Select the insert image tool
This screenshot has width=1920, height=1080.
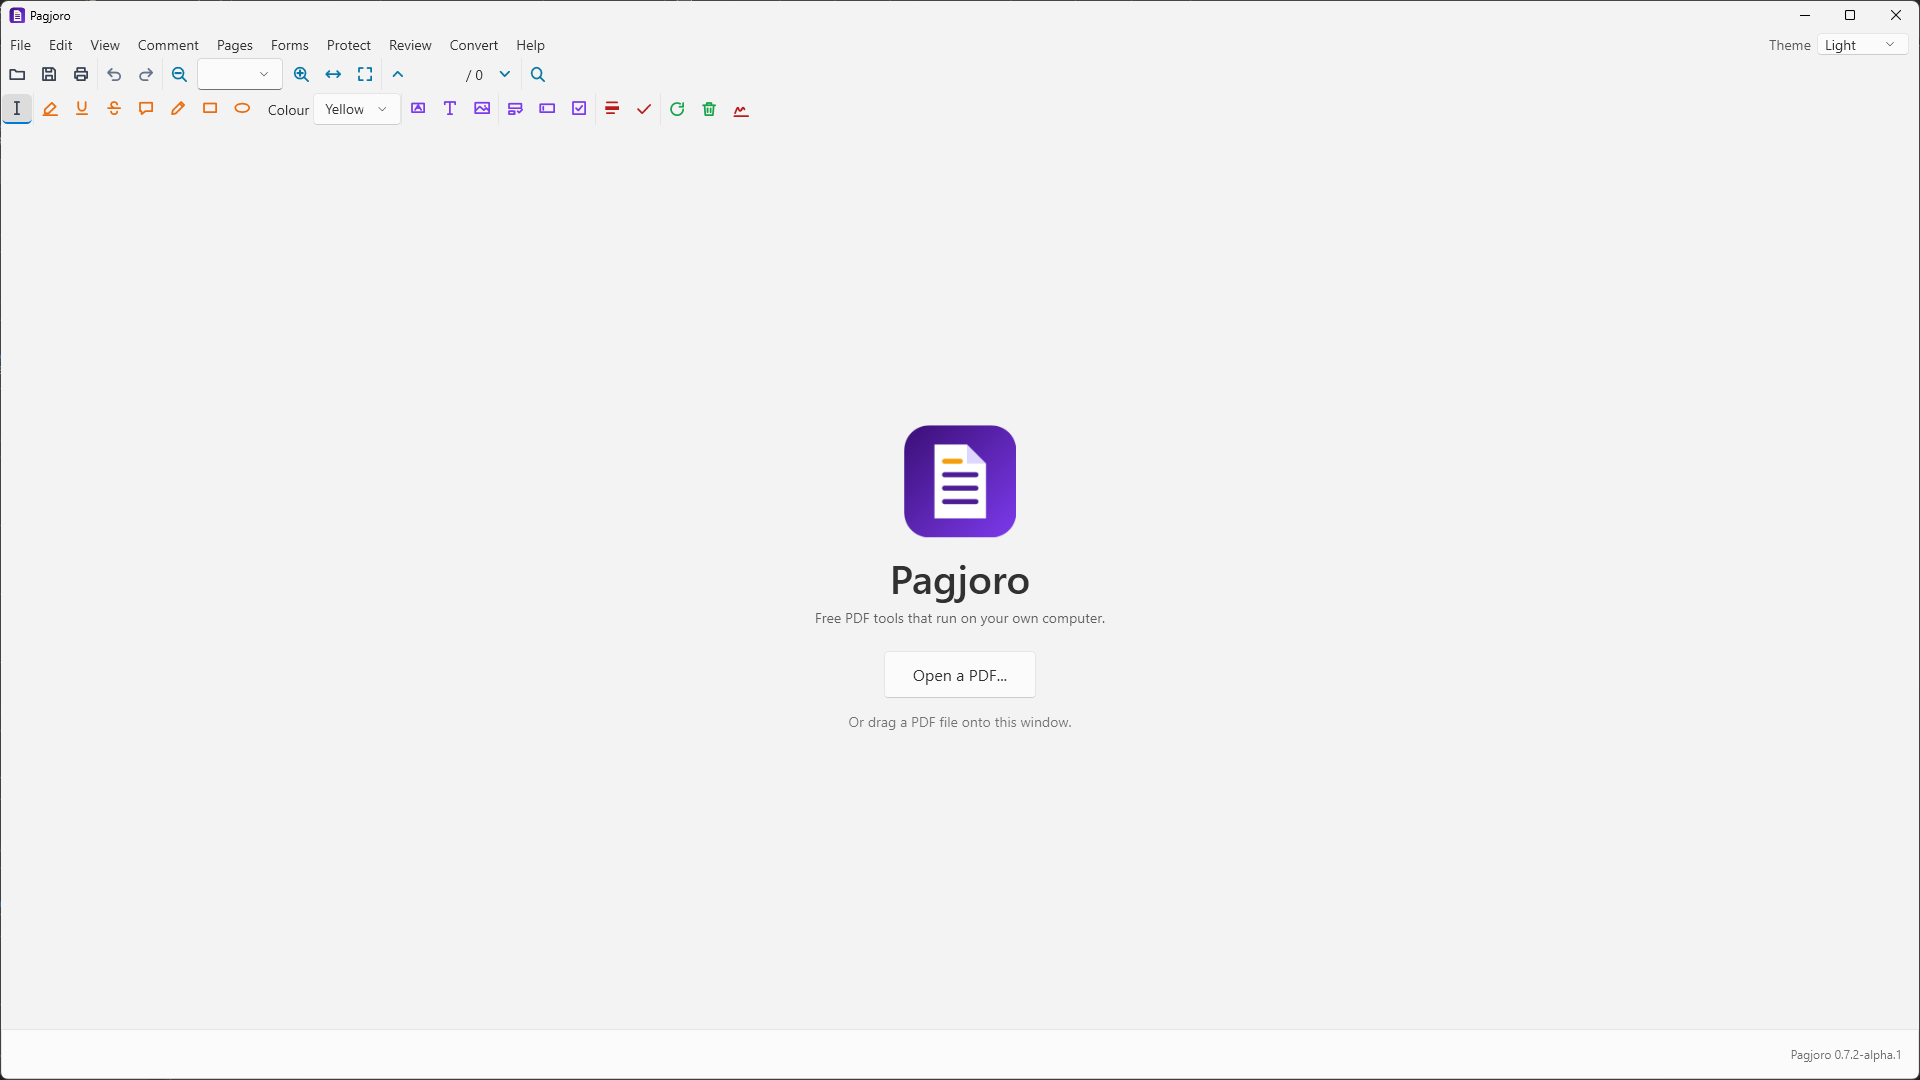482,109
